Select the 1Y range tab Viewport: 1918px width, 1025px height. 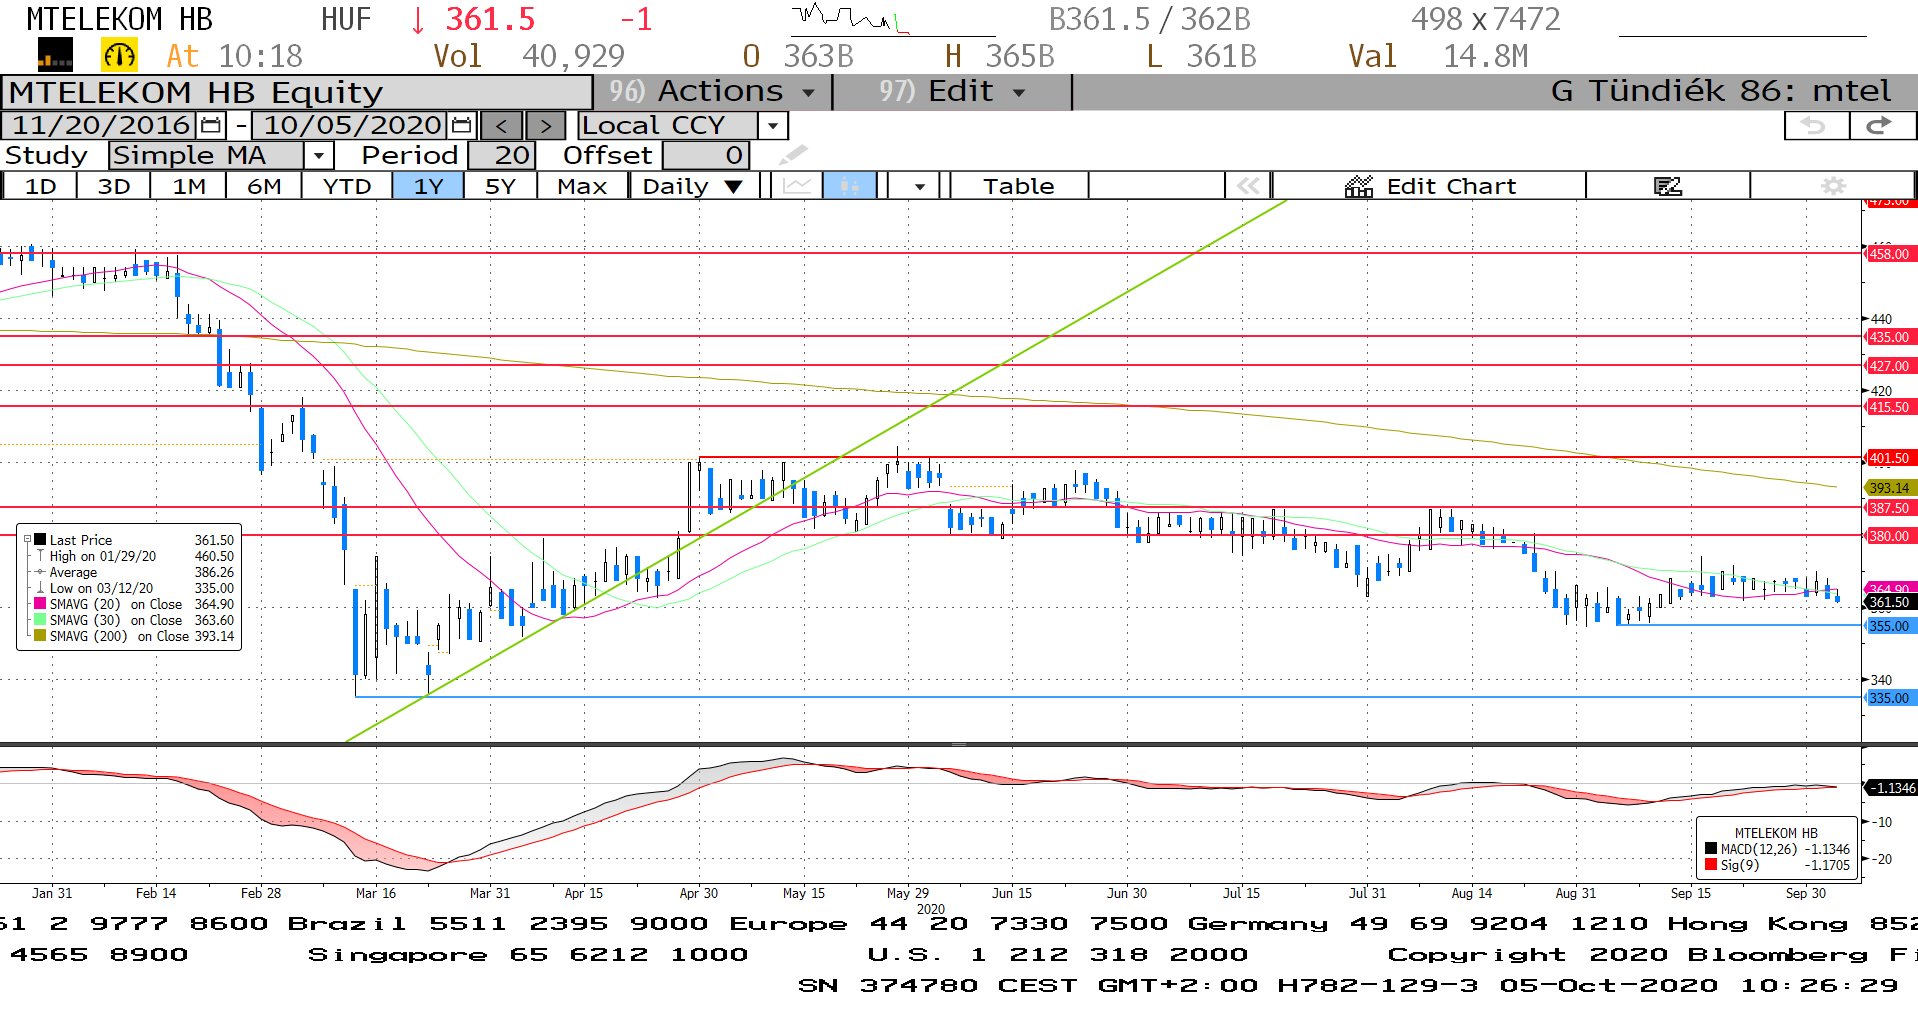click(428, 186)
